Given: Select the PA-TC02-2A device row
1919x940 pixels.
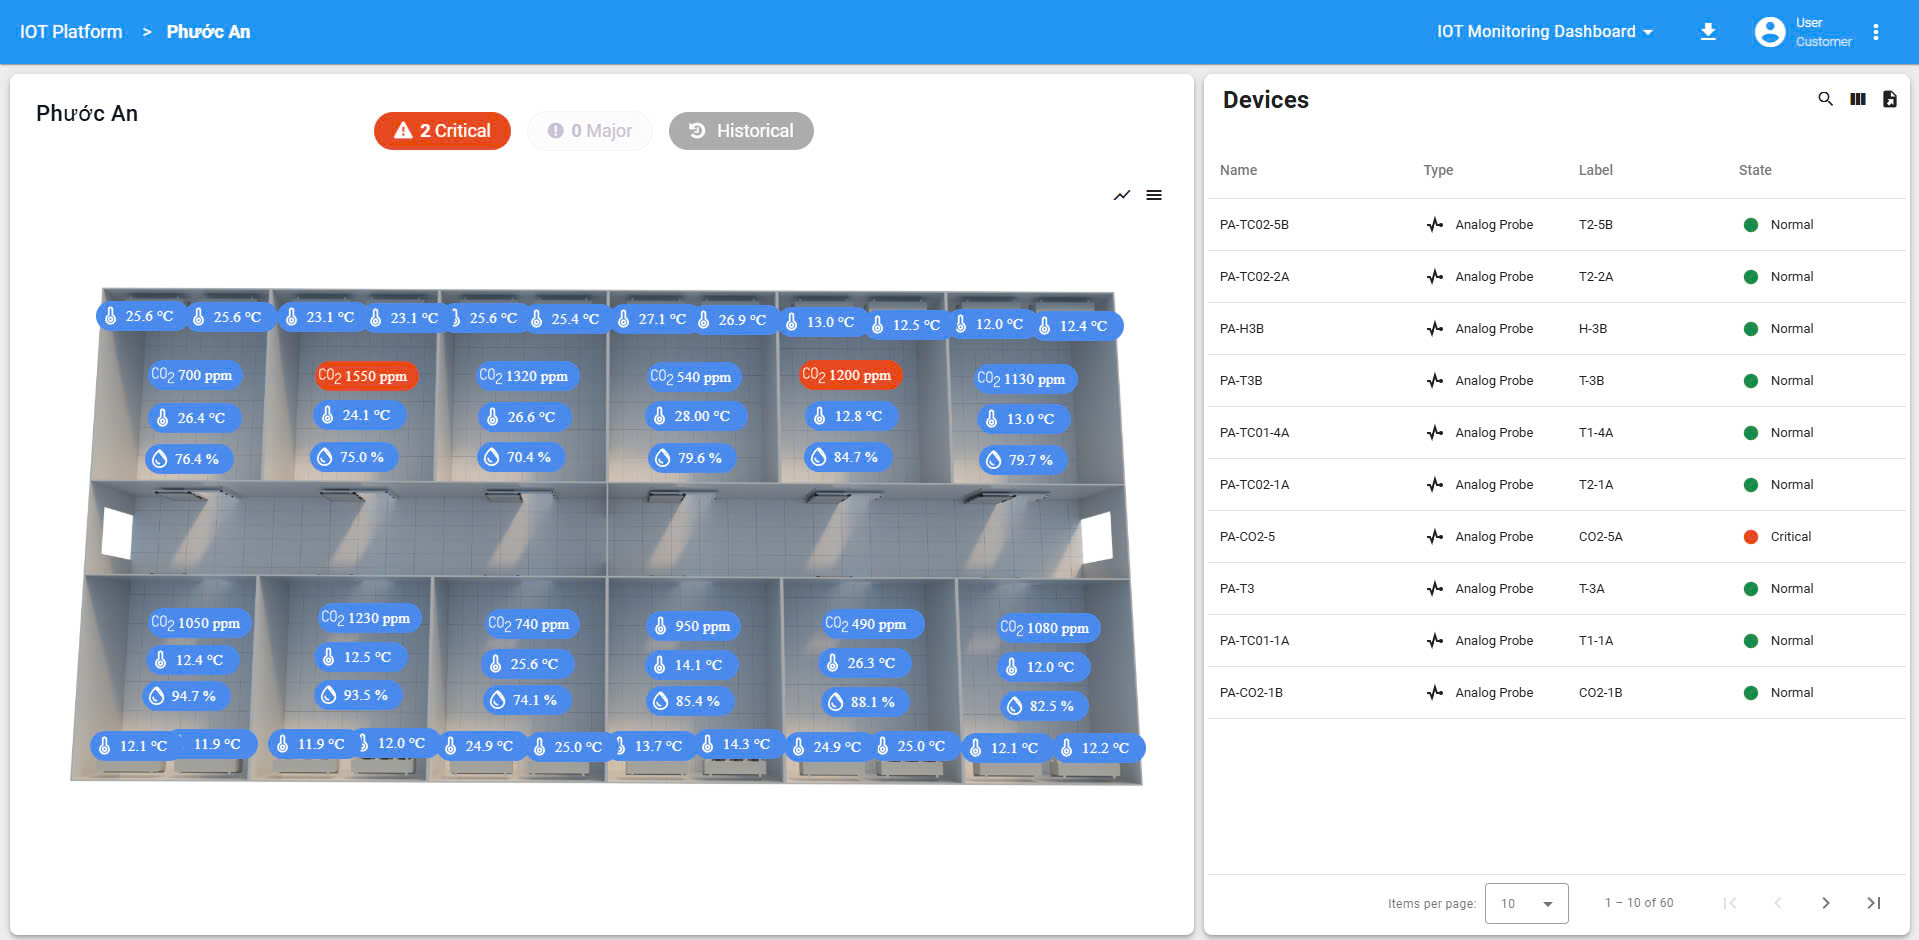Looking at the screenshot, I should 1557,277.
